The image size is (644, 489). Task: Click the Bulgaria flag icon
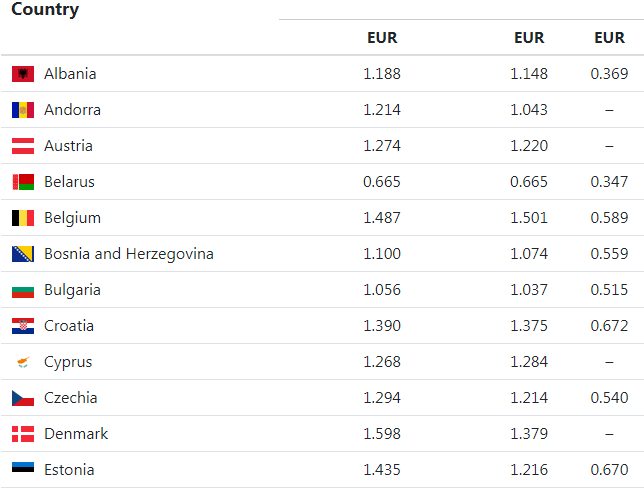point(23,290)
